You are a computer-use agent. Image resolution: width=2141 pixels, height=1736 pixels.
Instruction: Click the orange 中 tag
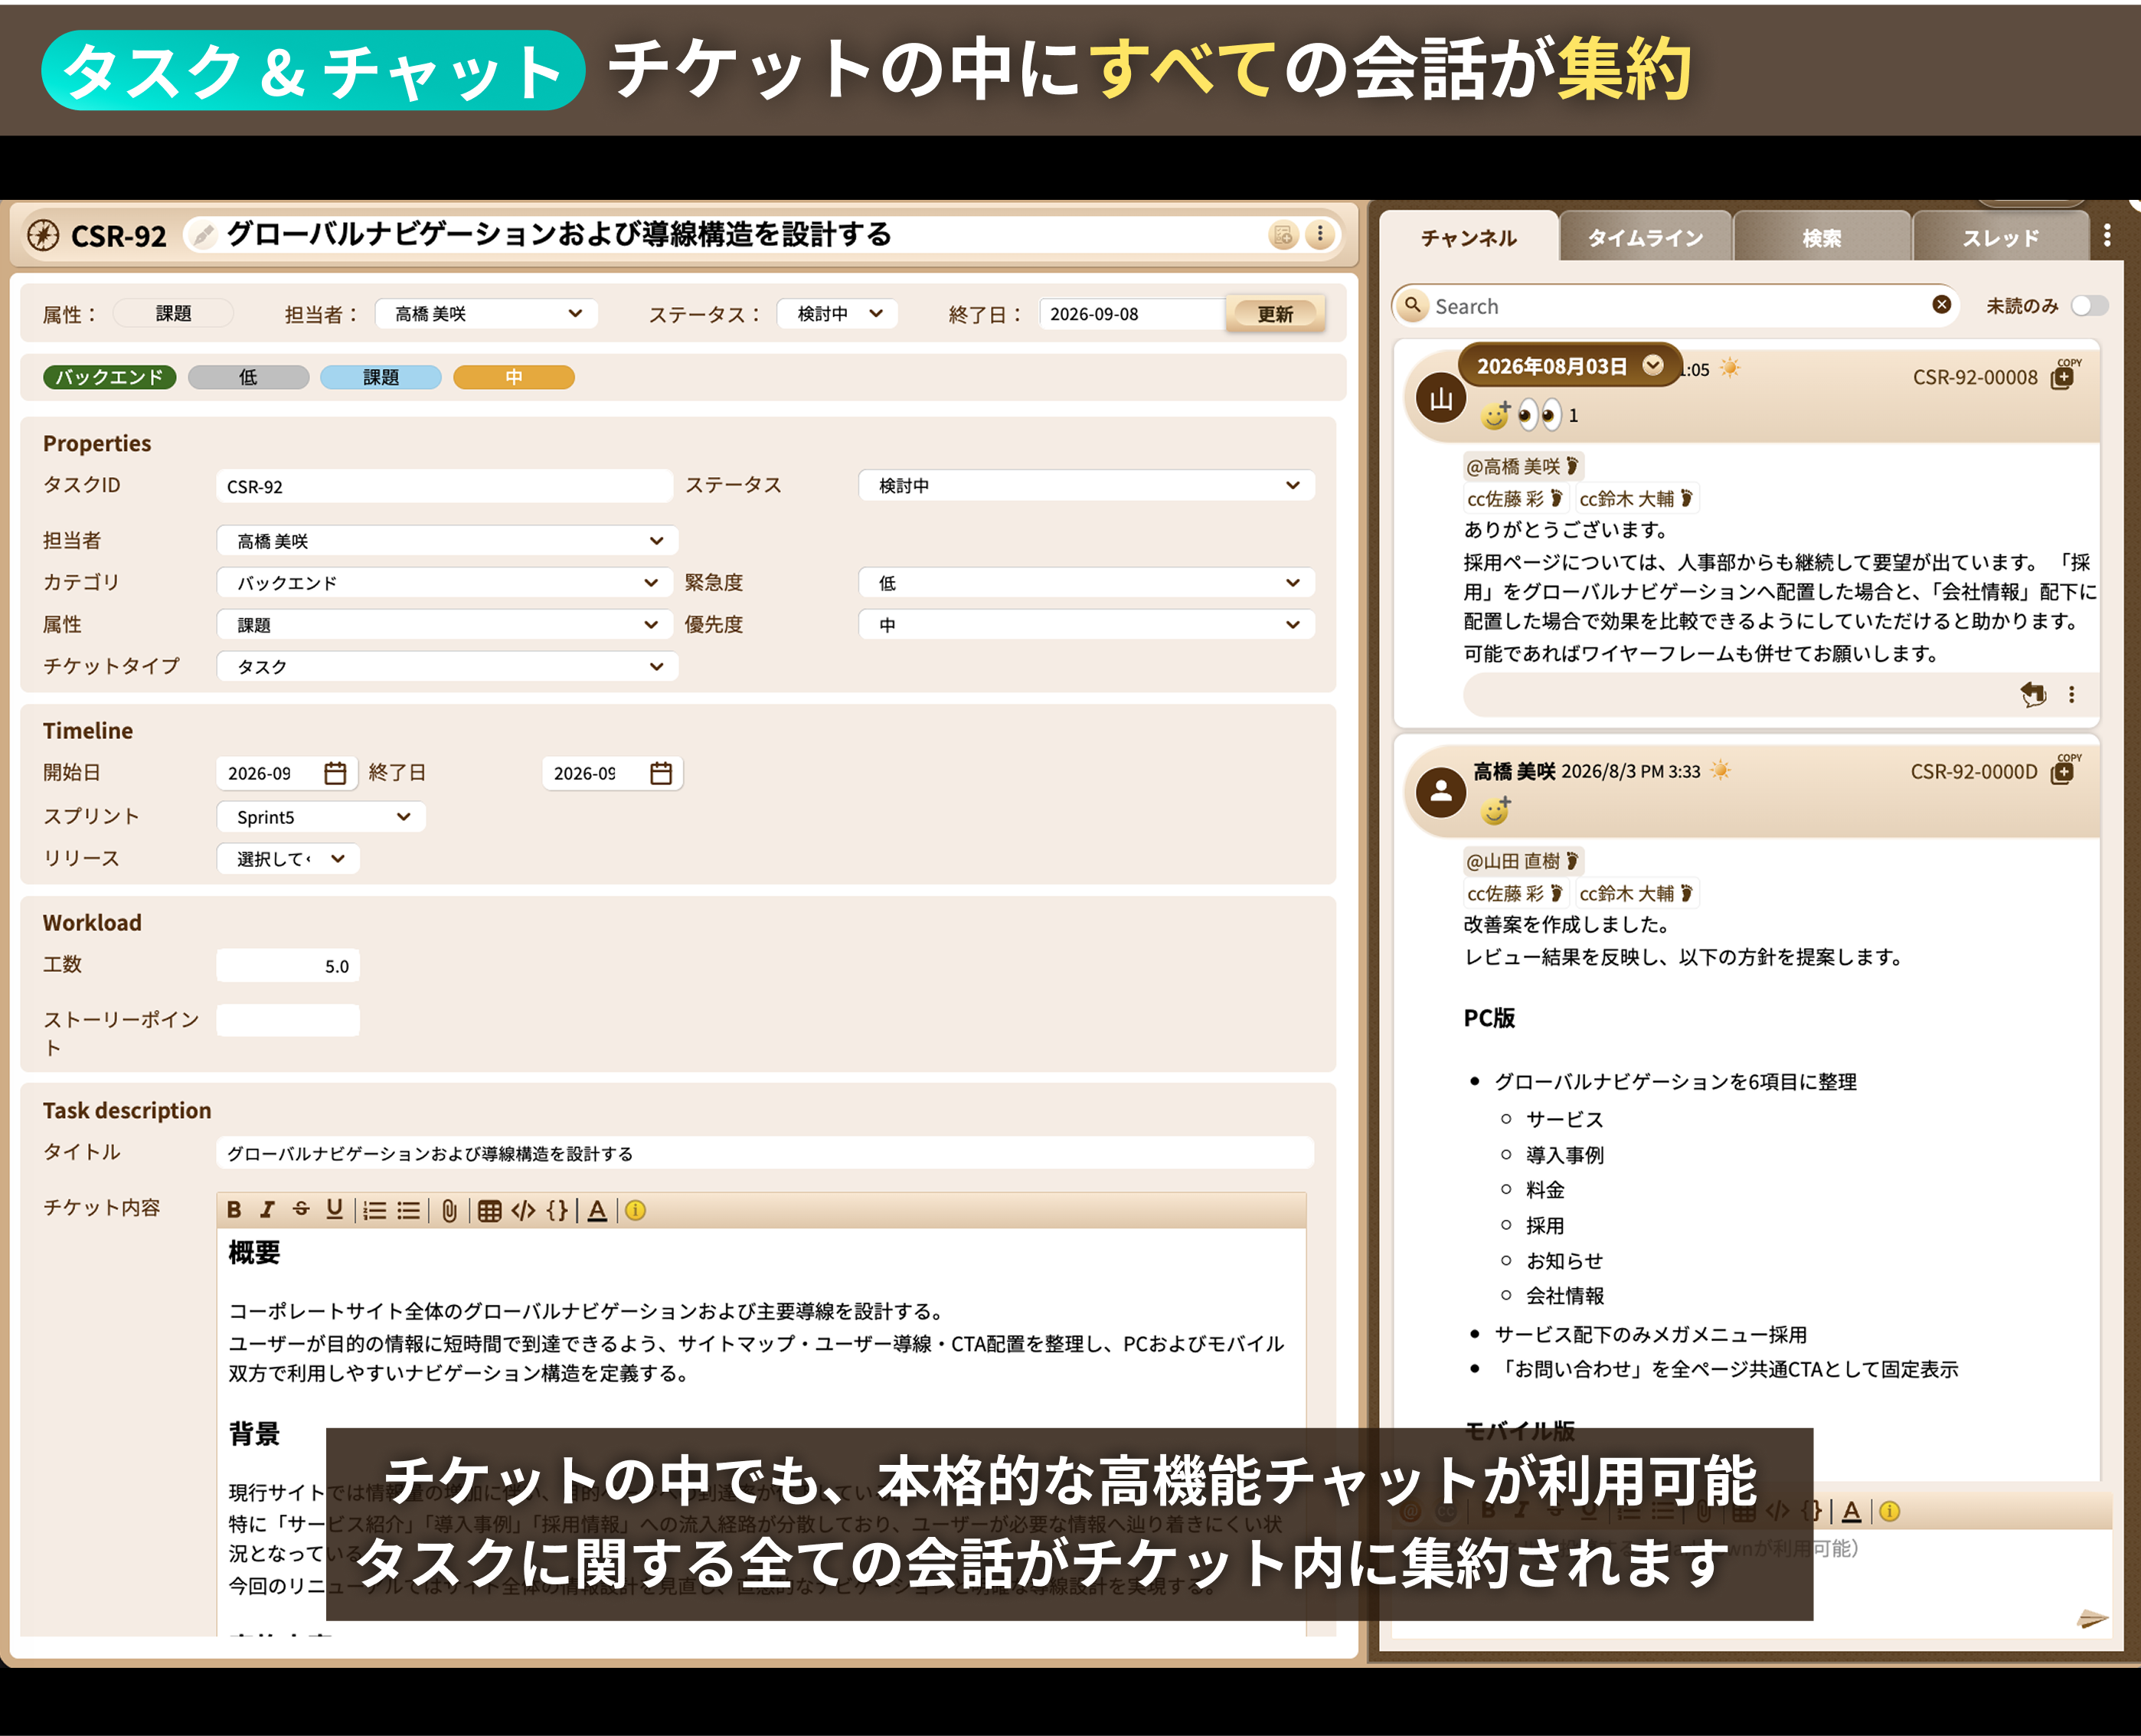point(514,377)
